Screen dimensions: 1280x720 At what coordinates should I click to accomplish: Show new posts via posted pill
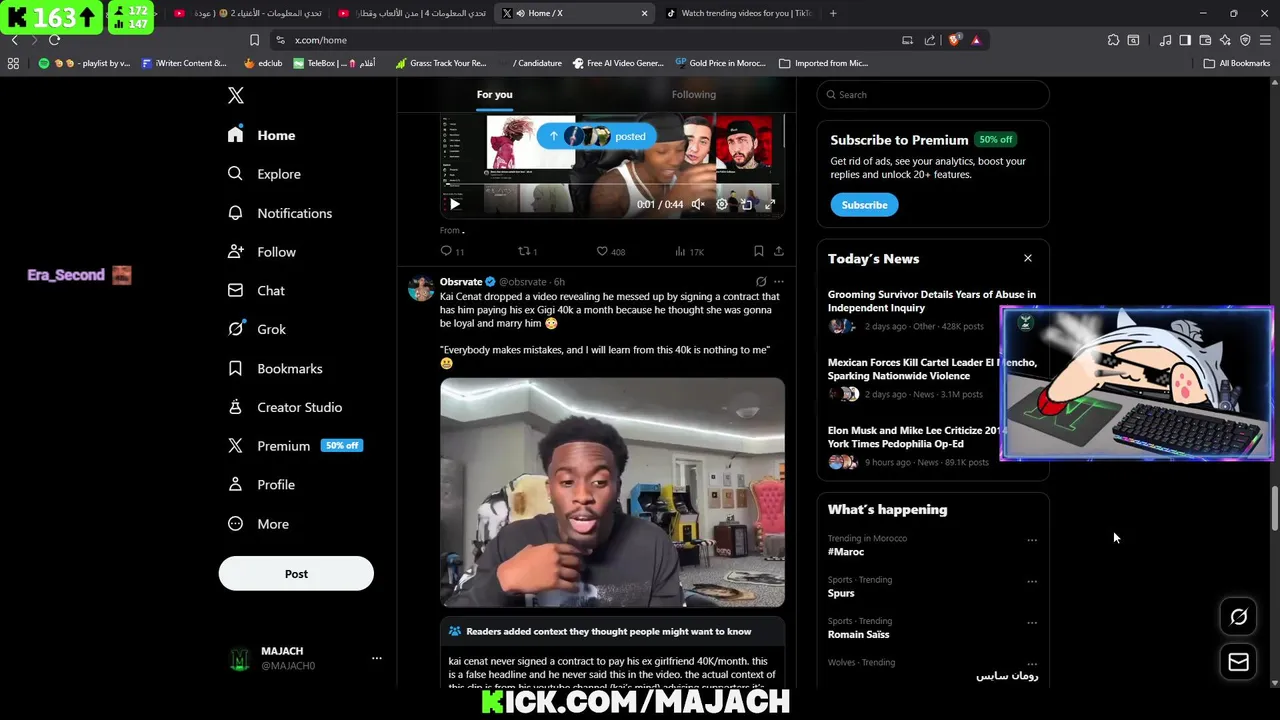pyautogui.click(x=597, y=136)
